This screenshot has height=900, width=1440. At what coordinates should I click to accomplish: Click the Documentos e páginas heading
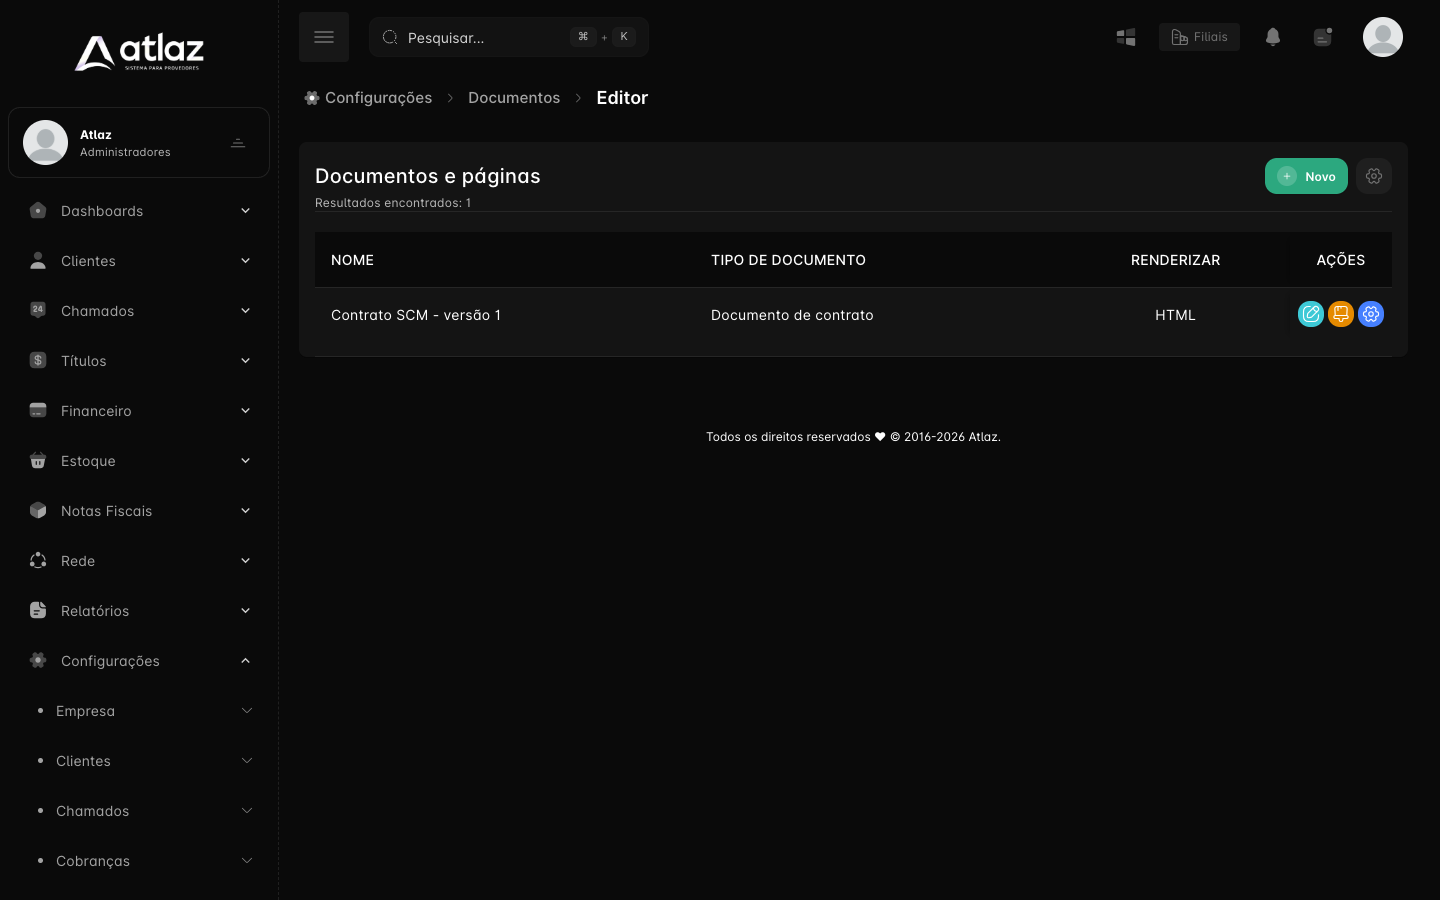[x=427, y=176]
